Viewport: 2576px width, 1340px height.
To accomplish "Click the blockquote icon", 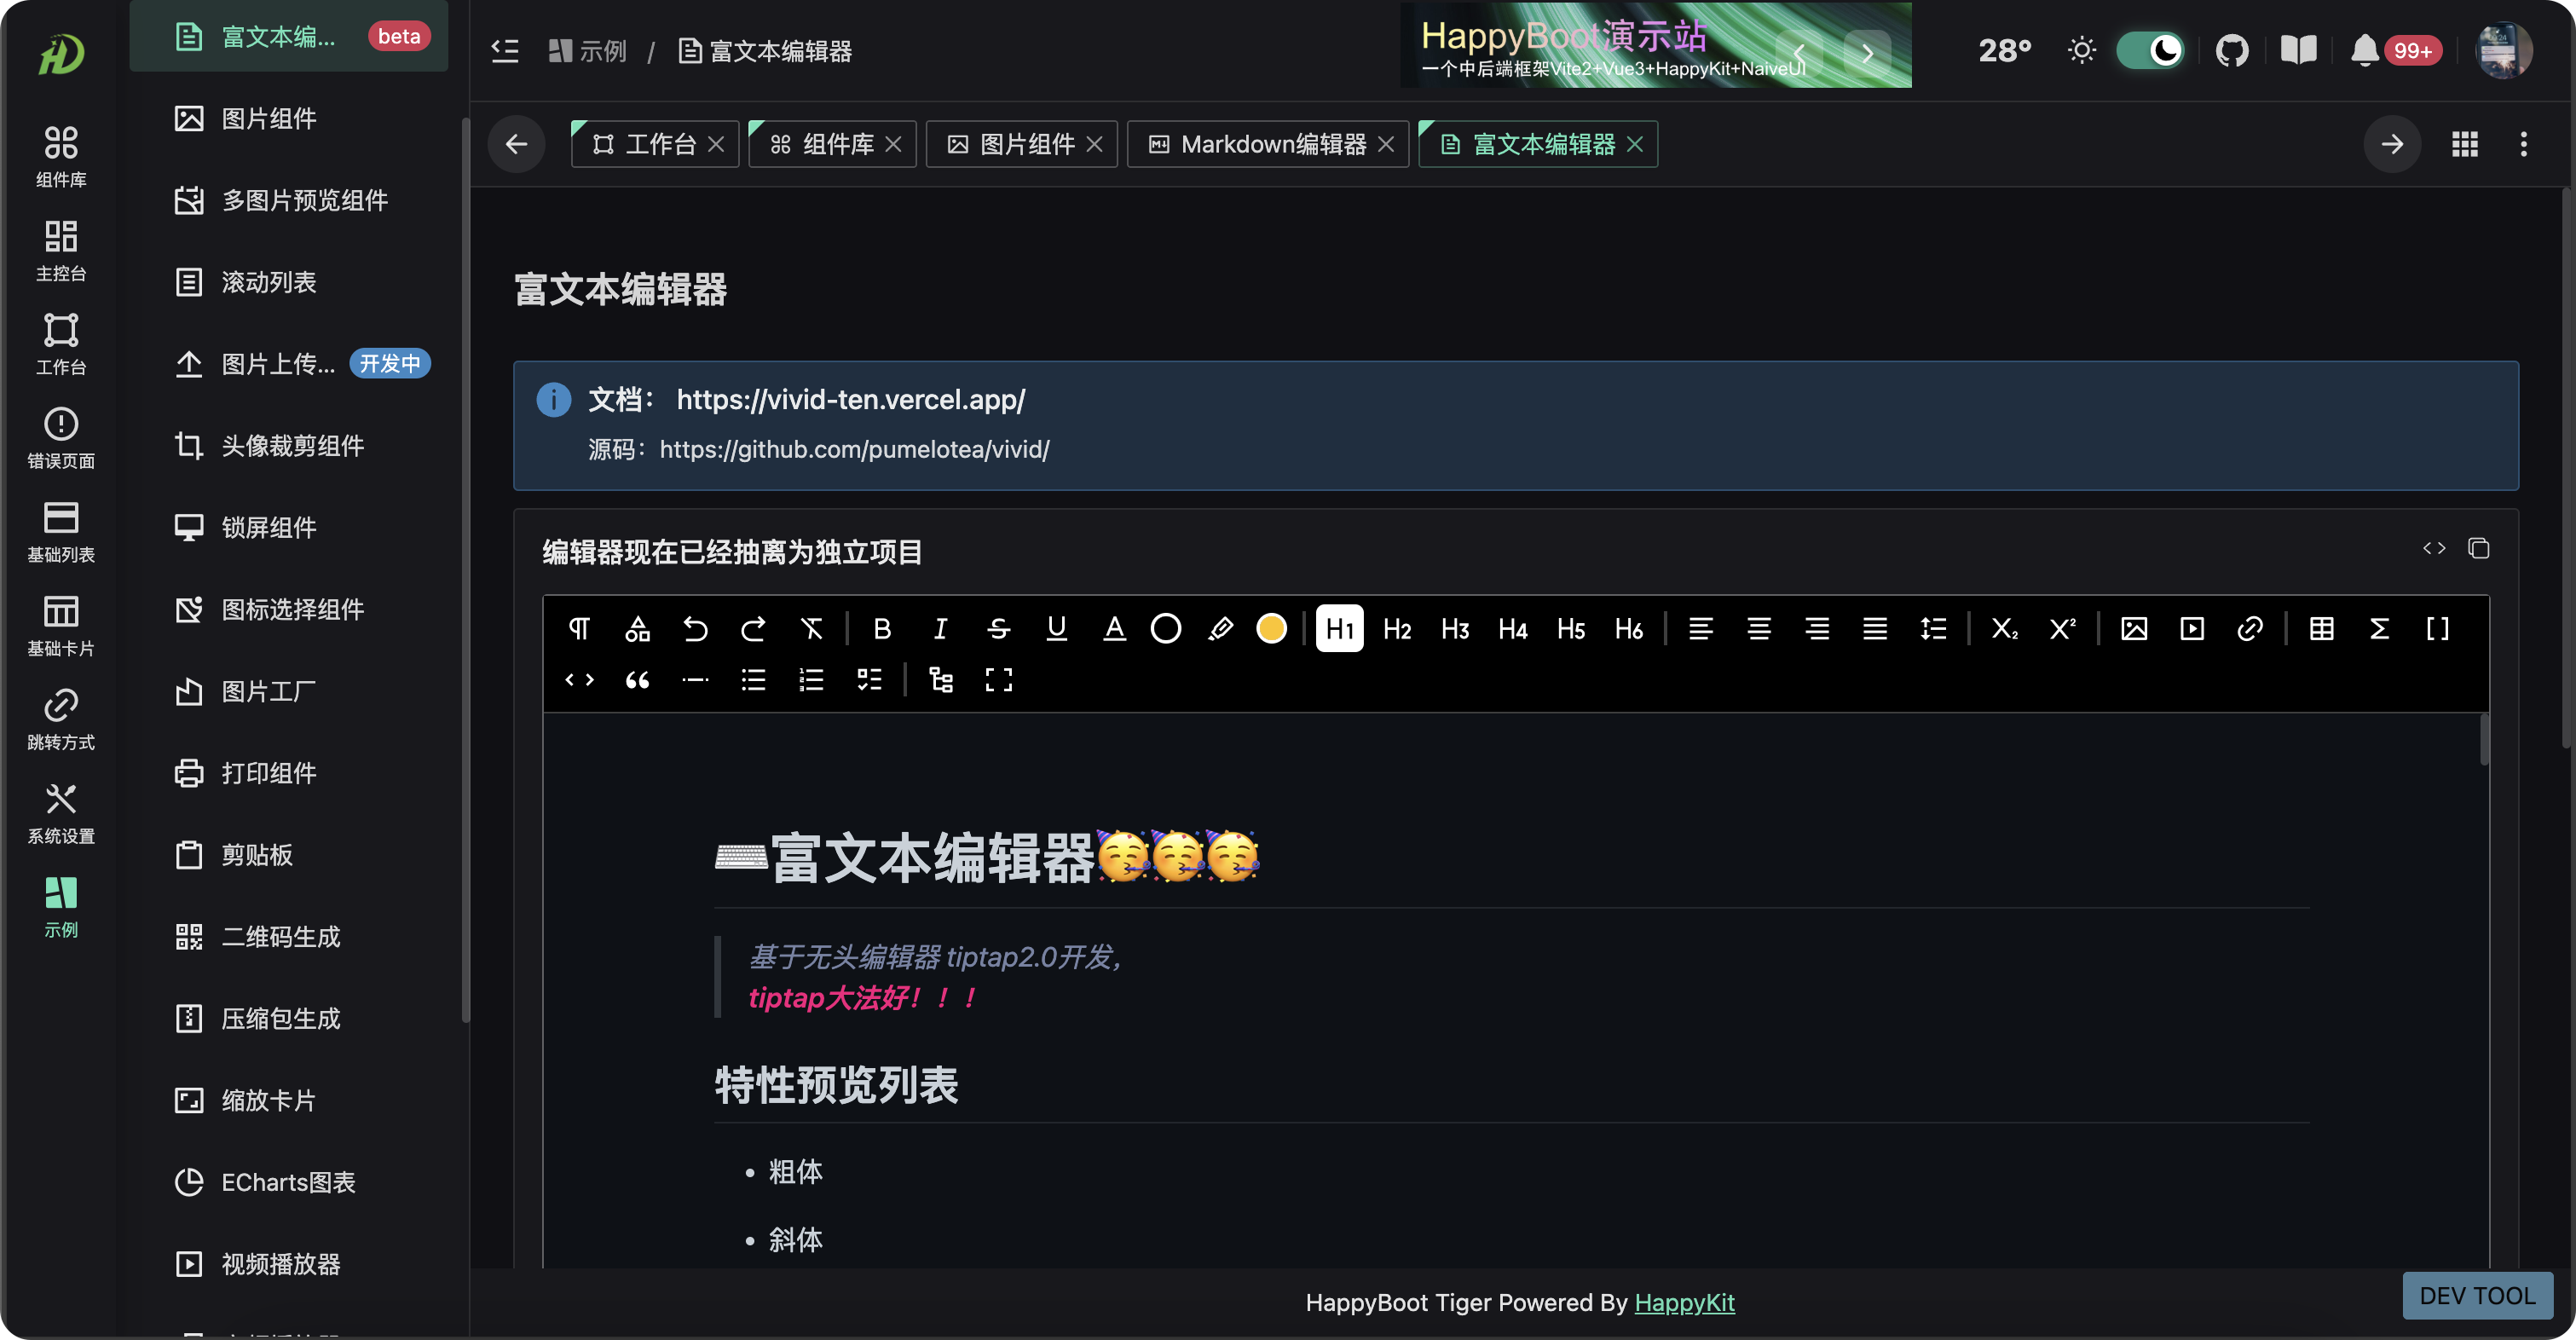I will click(637, 680).
